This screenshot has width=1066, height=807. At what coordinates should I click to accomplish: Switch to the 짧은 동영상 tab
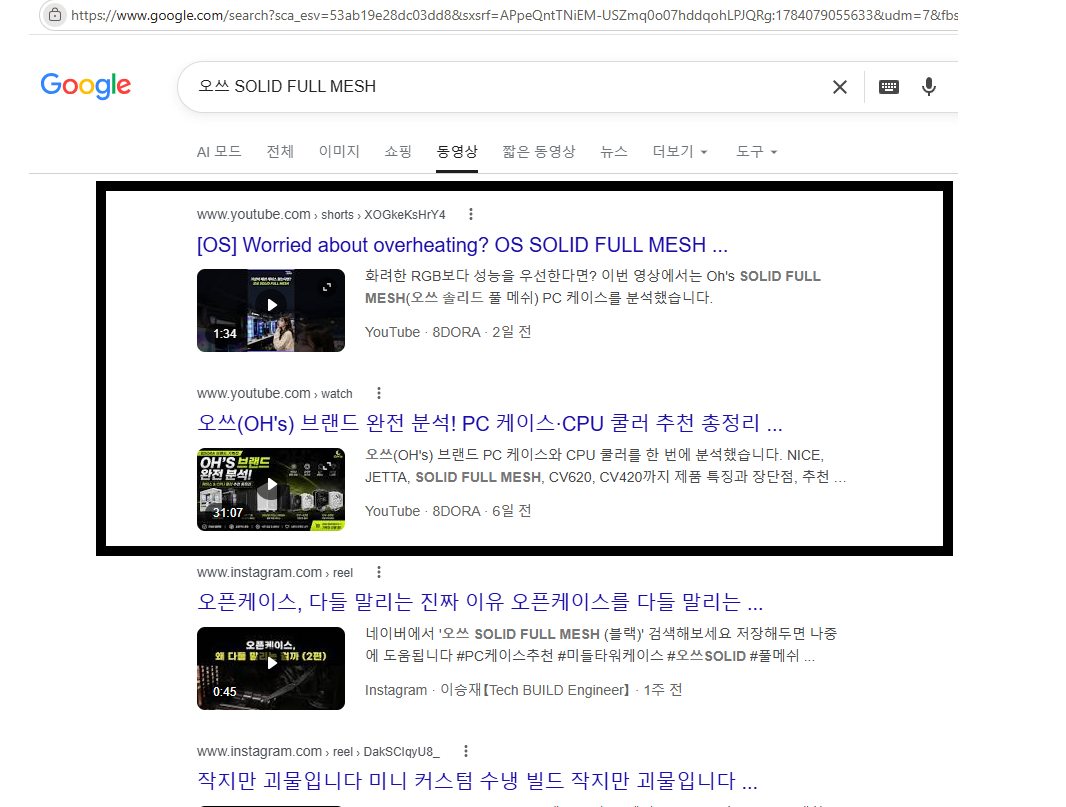pyautogui.click(x=538, y=152)
